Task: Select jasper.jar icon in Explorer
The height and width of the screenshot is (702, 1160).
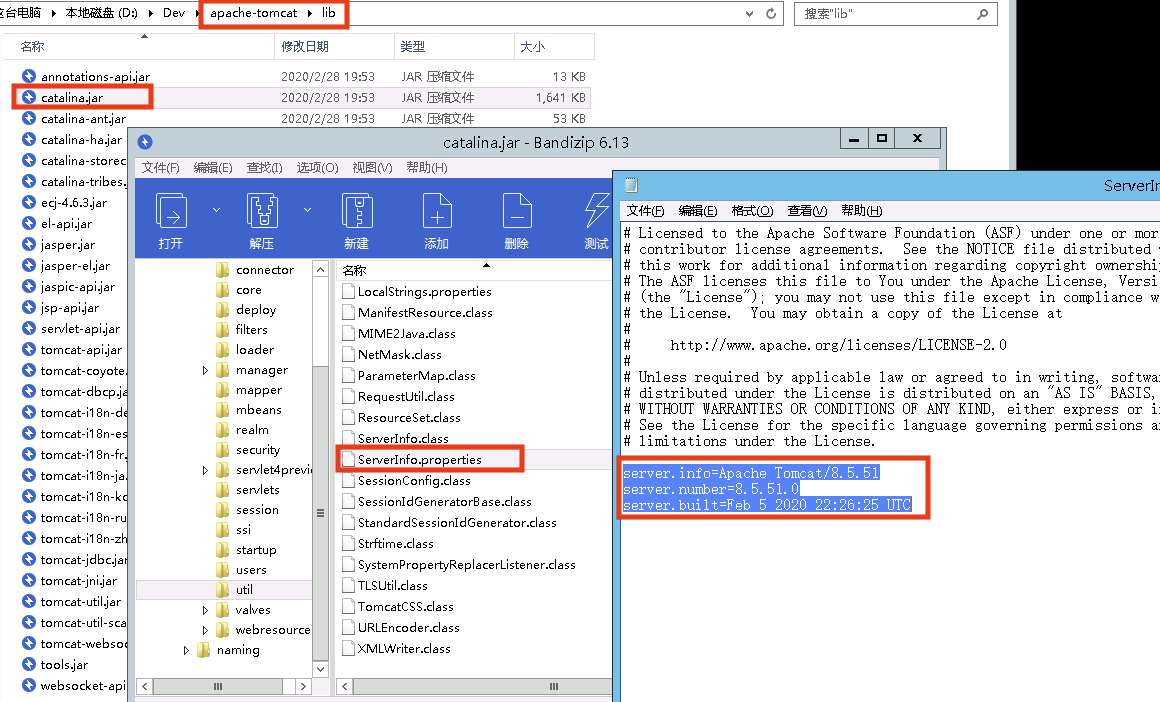Action: pos(29,244)
